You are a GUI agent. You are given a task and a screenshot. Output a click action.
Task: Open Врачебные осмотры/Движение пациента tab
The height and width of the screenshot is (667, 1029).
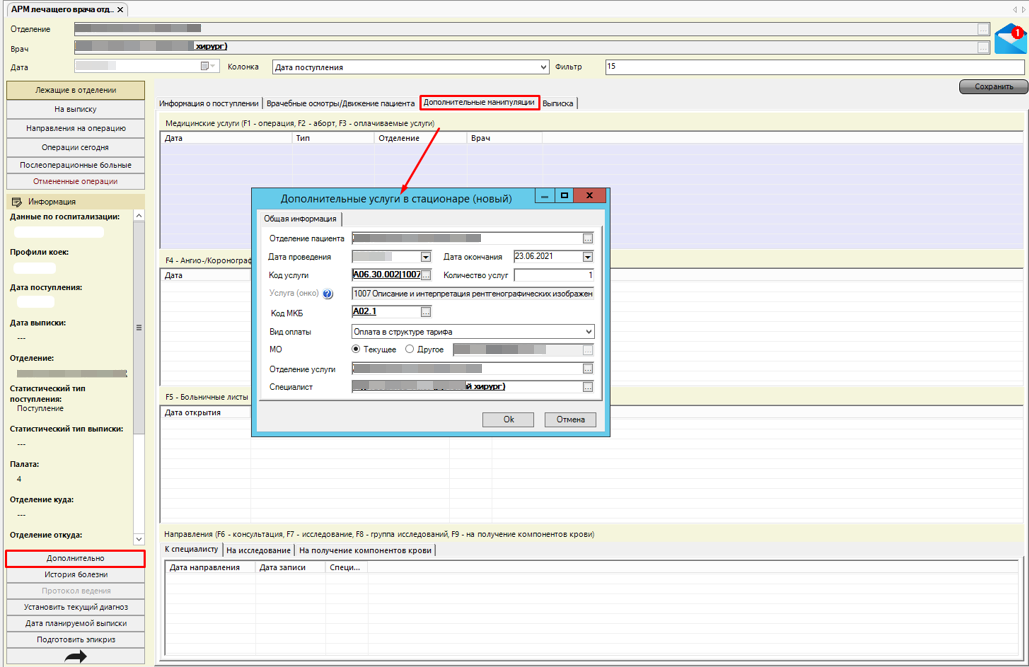pyautogui.click(x=341, y=103)
